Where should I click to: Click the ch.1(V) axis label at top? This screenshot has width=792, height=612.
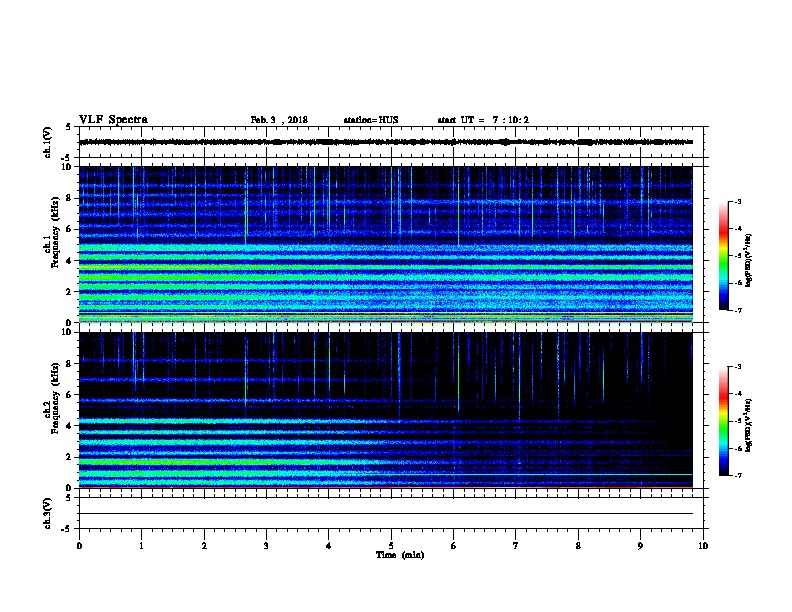point(47,142)
